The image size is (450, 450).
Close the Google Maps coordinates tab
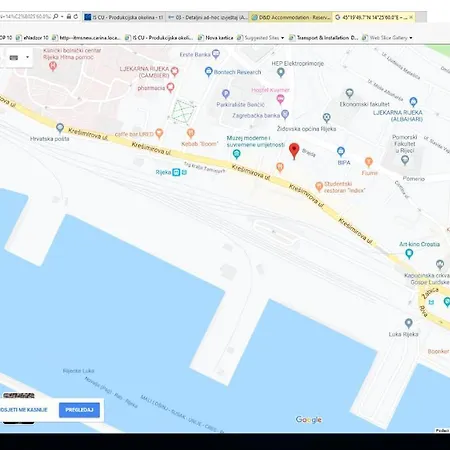411,17
